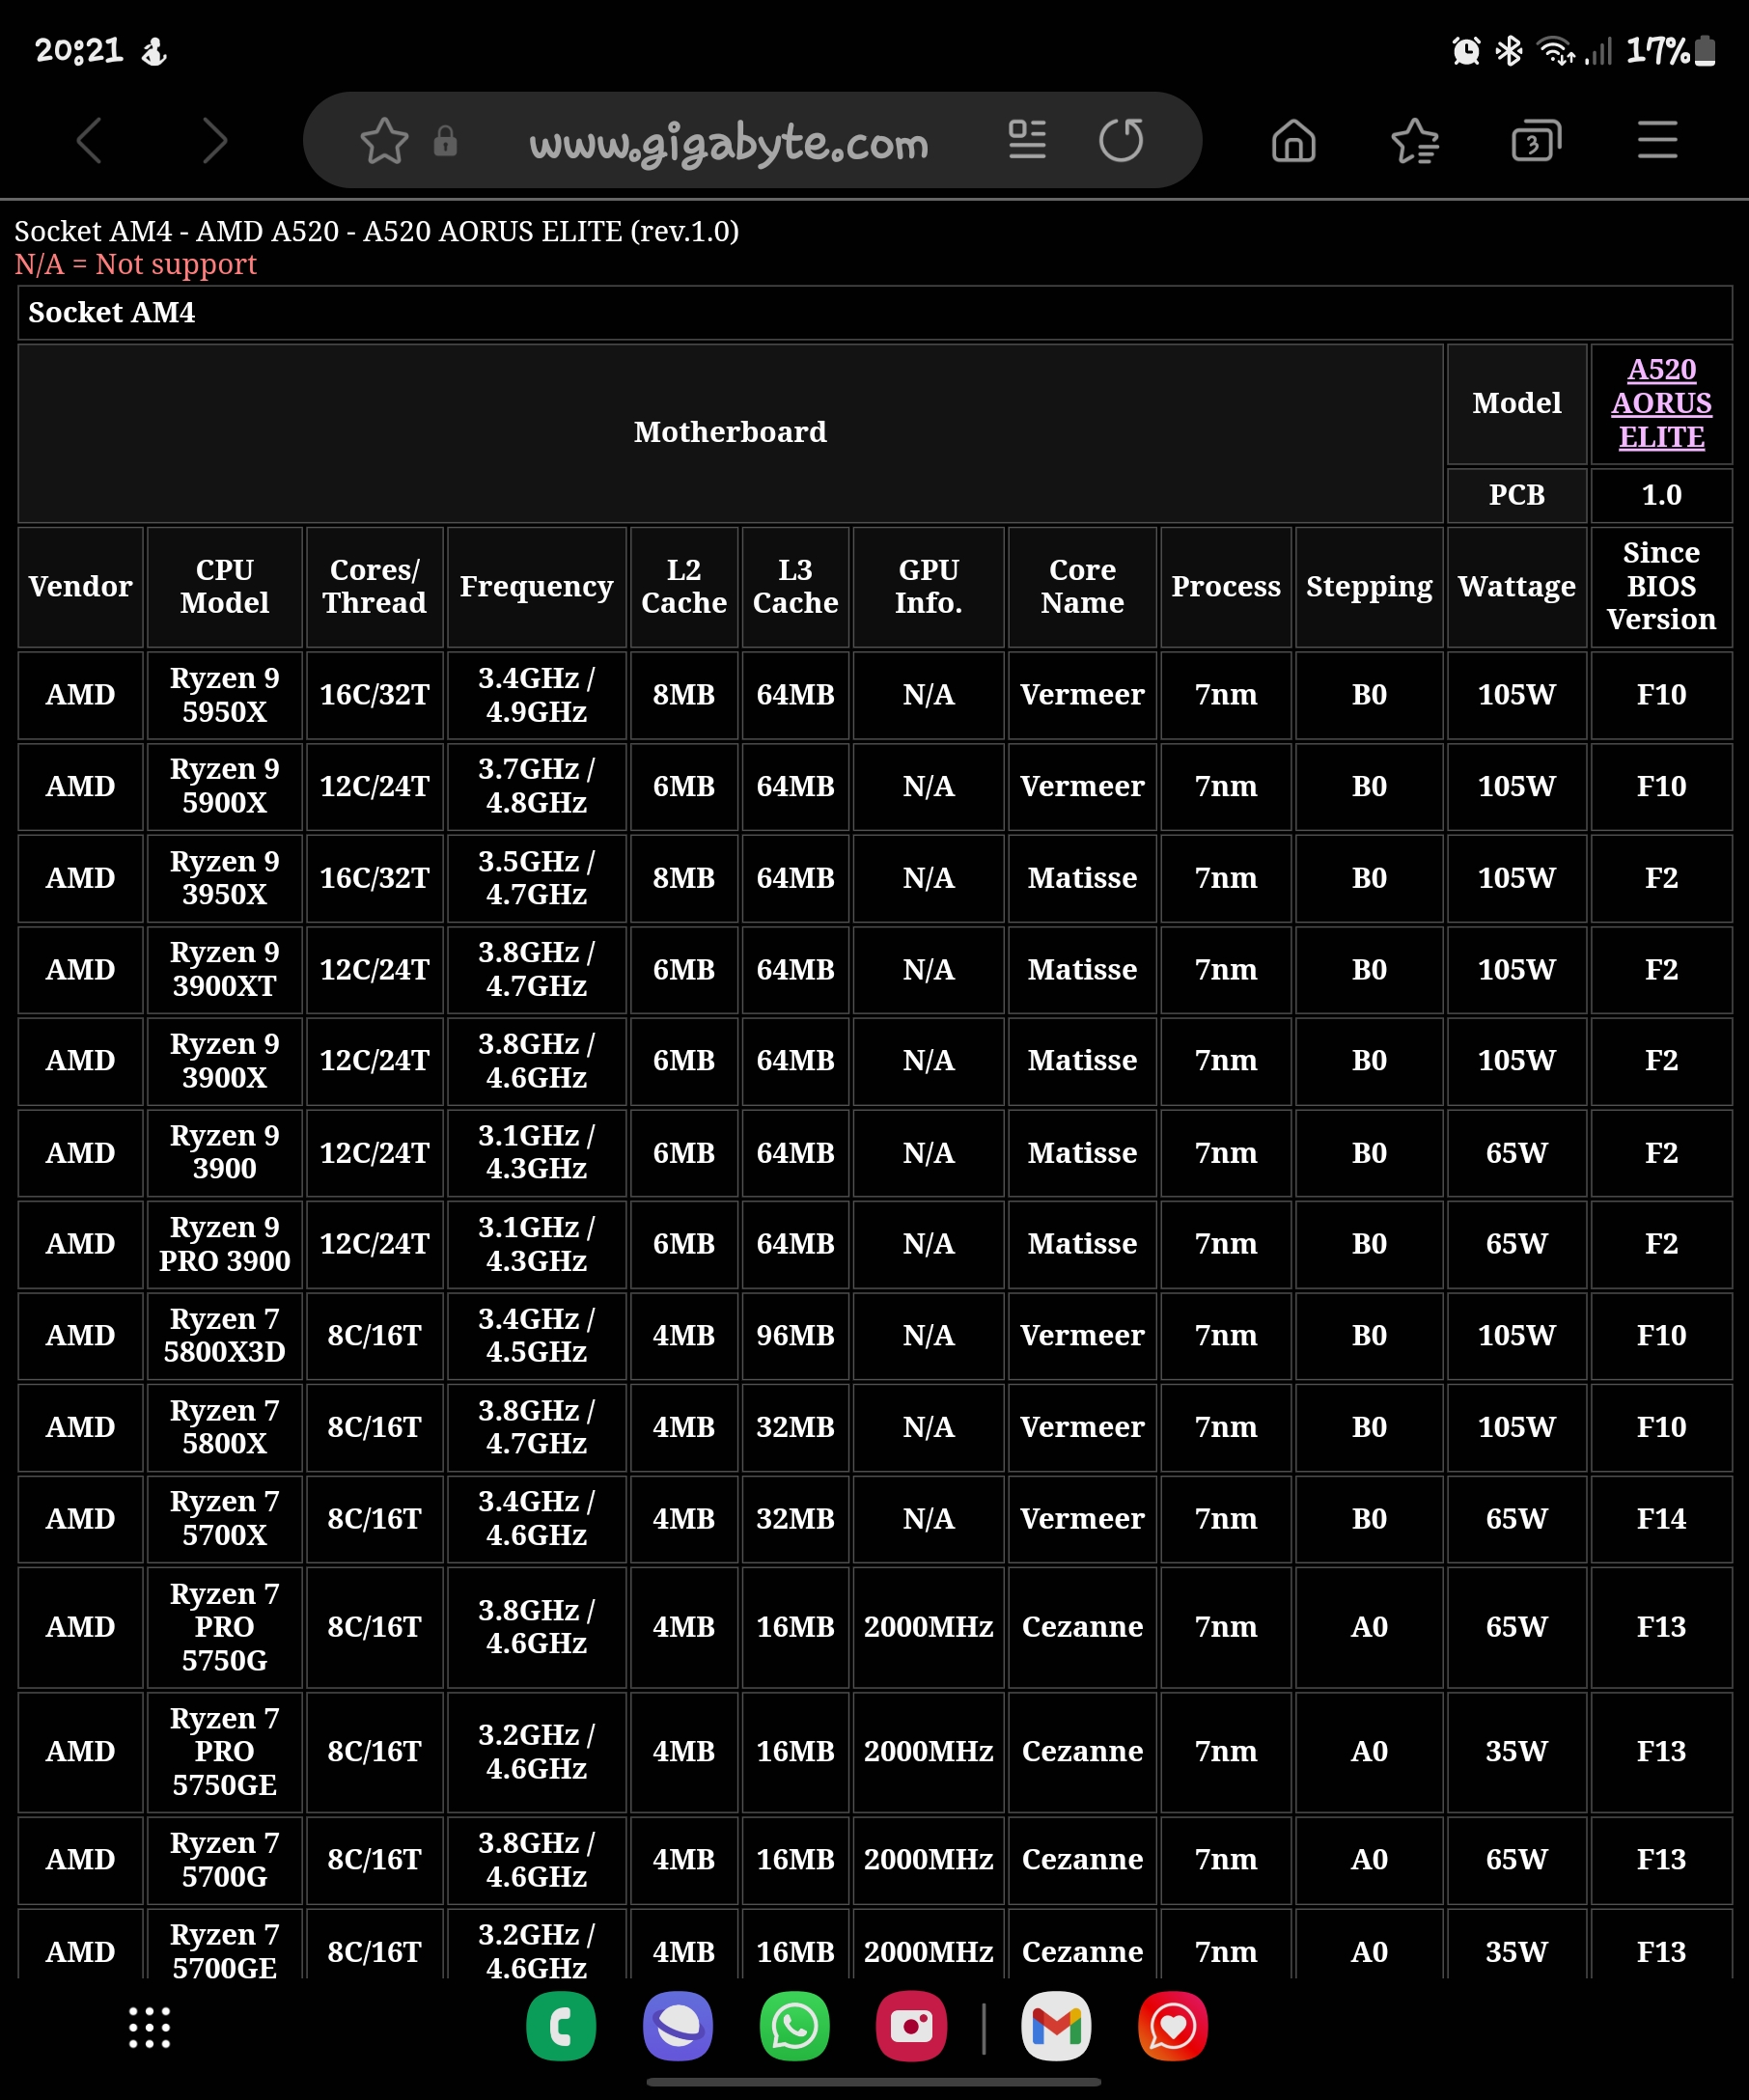Screen dimensions: 1749x2100
Task: Select the 'Ryzen 9 PRO 3900' cell
Action: [225, 1244]
